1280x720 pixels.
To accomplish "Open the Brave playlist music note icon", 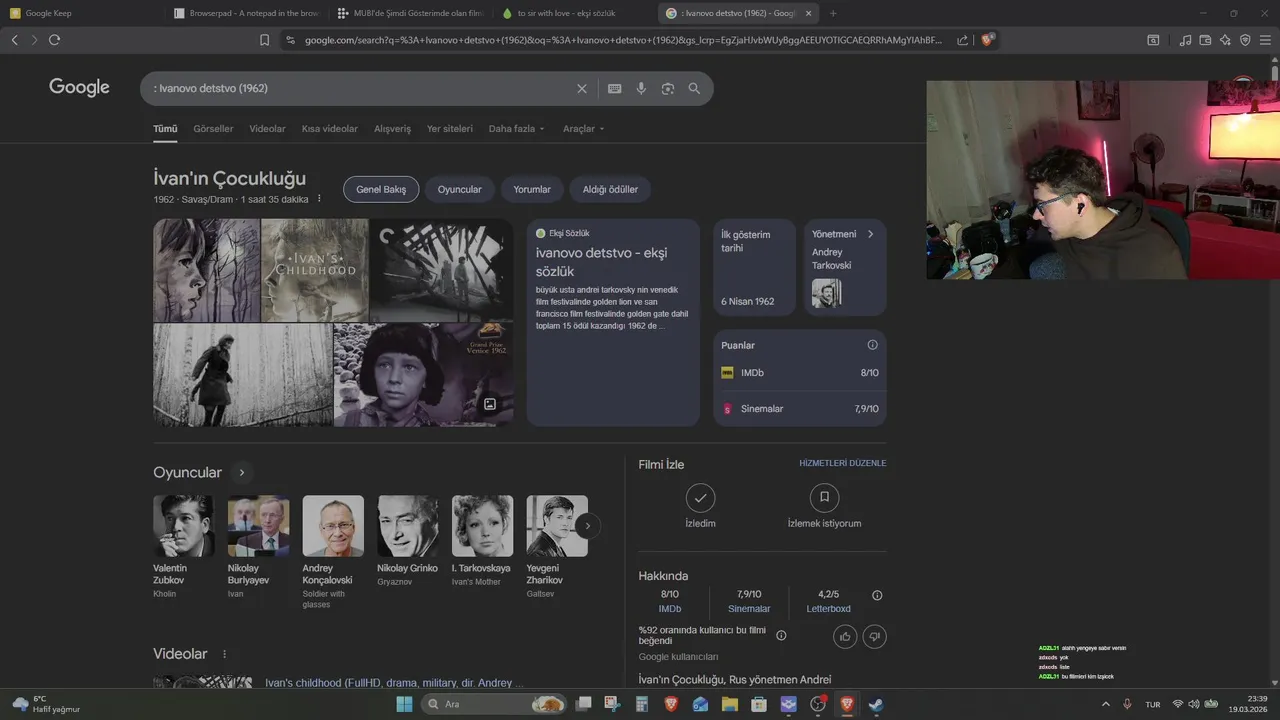I will click(x=1185, y=40).
